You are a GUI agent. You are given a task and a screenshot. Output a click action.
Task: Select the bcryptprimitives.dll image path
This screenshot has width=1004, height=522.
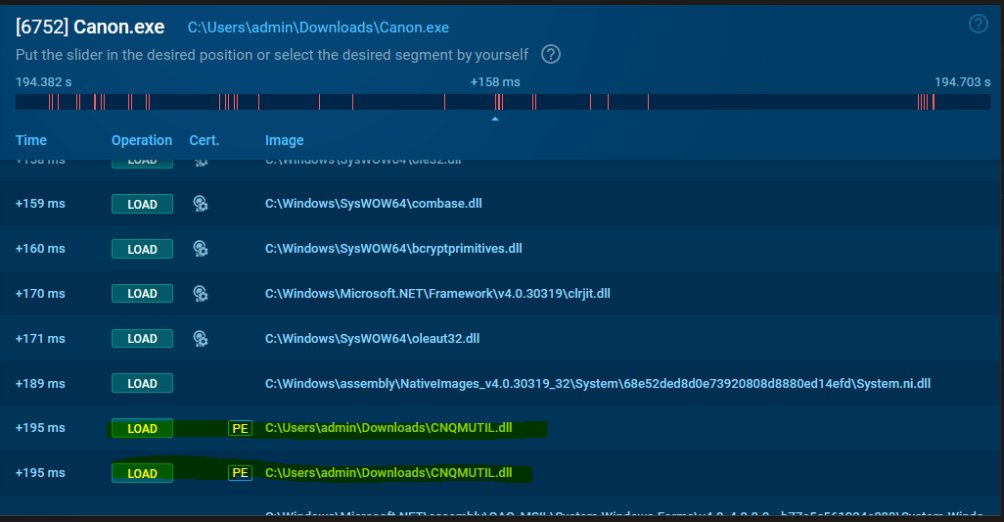pos(393,249)
